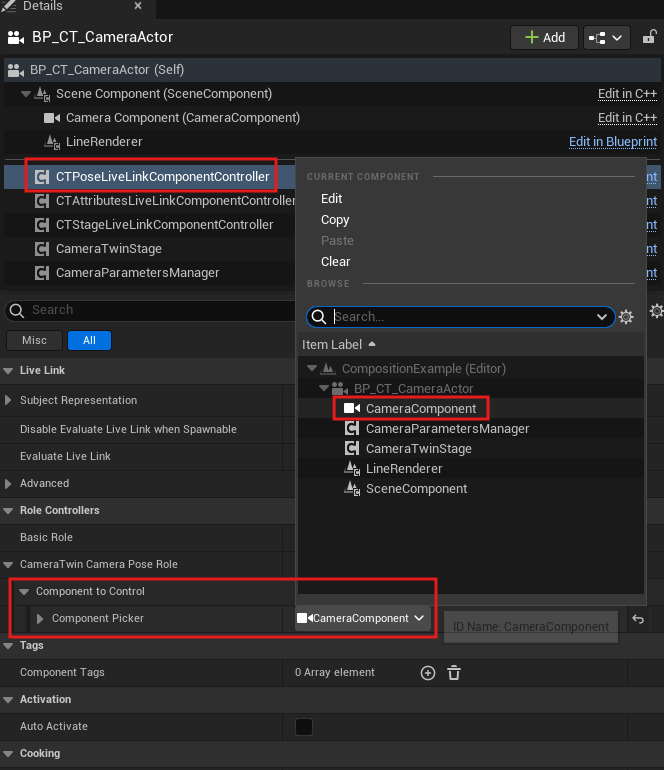Expand the Subject Representation property
The height and width of the screenshot is (770, 664).
click(x=10, y=401)
